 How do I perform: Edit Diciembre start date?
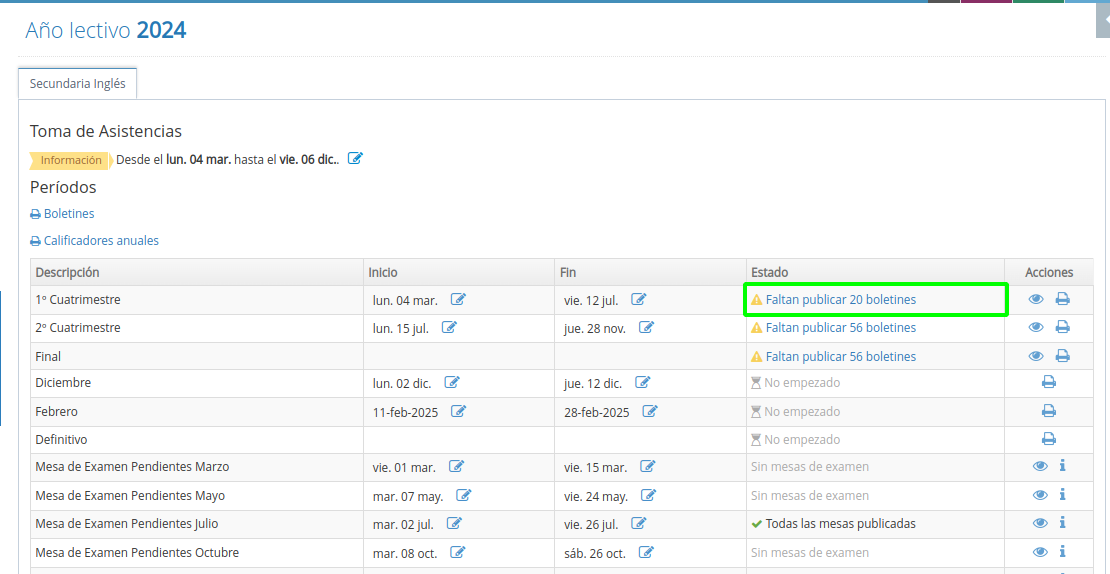(x=452, y=382)
